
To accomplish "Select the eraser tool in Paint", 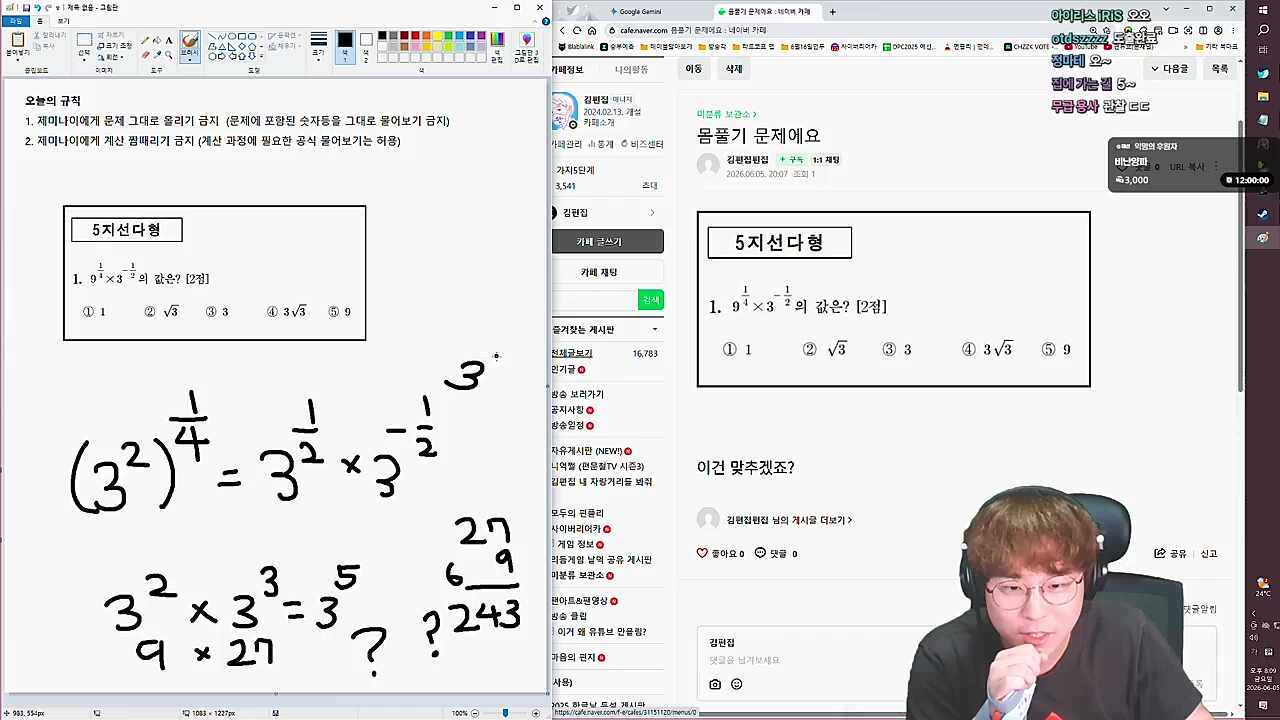I will (145, 55).
